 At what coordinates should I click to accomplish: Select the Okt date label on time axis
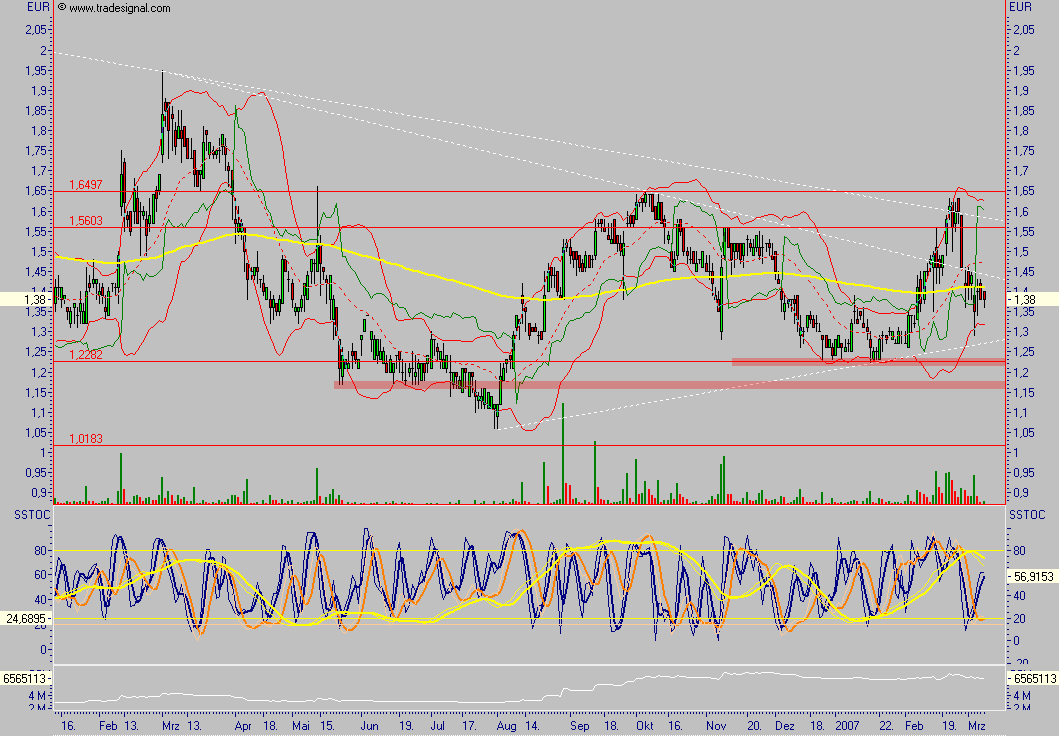pyautogui.click(x=644, y=725)
